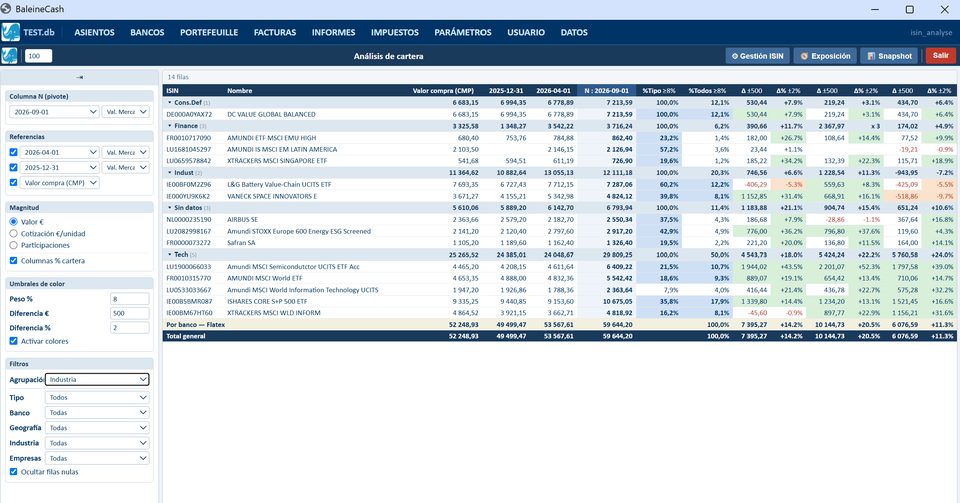Open the Tipo filter dropdown
Viewport: 960px width, 503px height.
click(97, 397)
